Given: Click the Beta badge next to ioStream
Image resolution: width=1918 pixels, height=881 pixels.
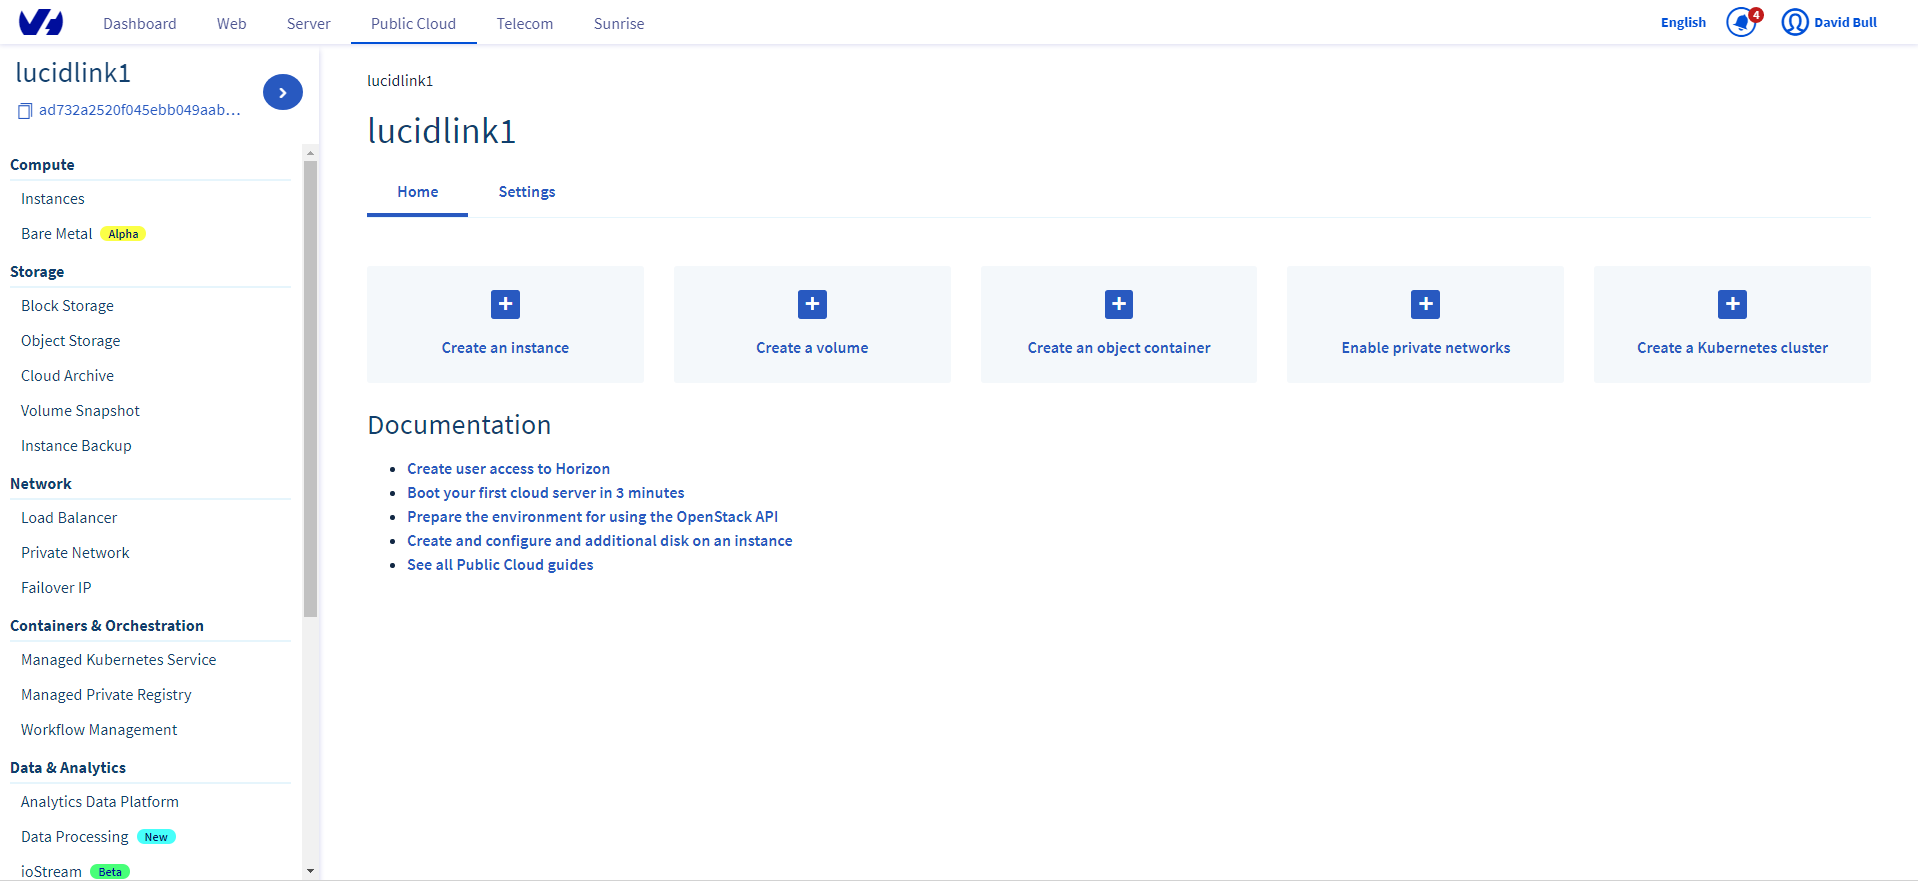Looking at the screenshot, I should [110, 872].
